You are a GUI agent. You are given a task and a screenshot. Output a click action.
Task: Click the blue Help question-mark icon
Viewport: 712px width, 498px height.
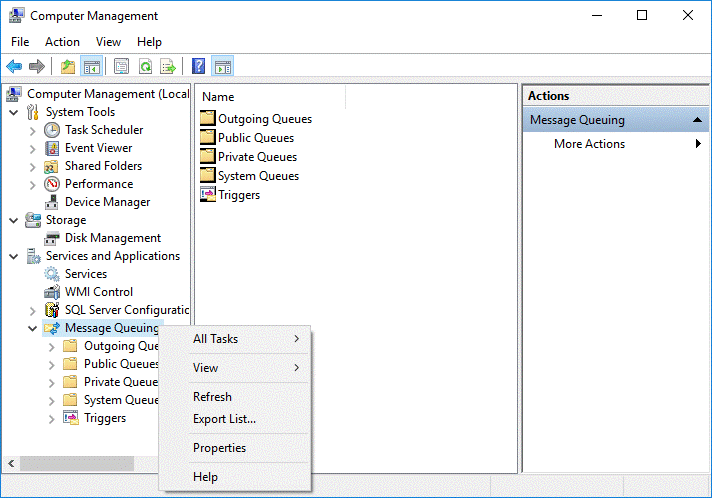[x=198, y=67]
